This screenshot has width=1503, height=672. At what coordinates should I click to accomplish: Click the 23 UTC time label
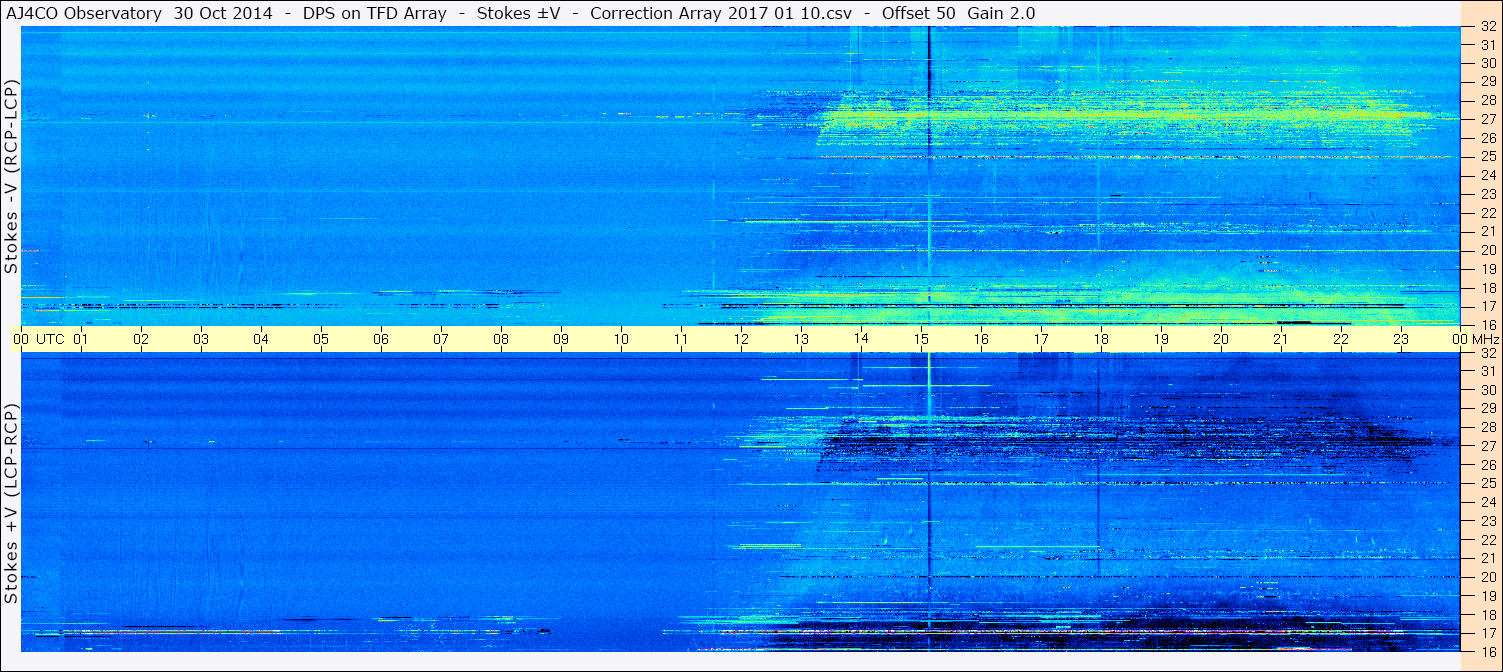[1401, 339]
